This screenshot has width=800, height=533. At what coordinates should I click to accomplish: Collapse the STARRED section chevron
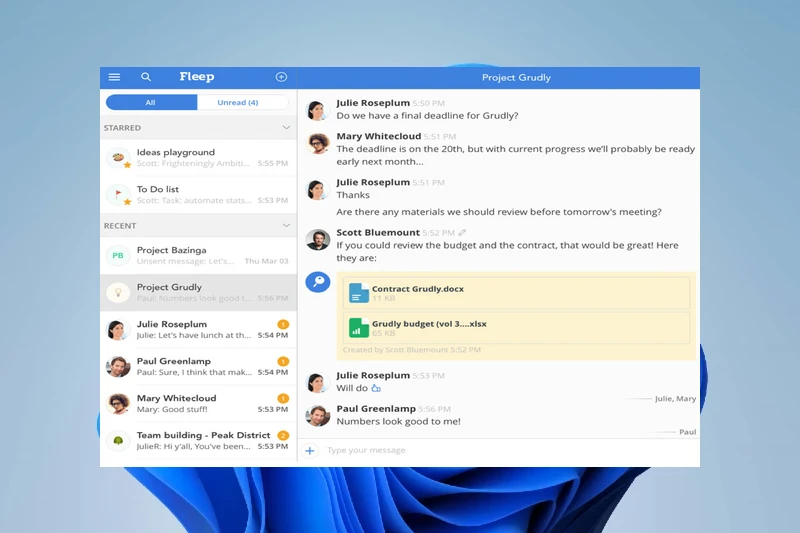[x=286, y=128]
